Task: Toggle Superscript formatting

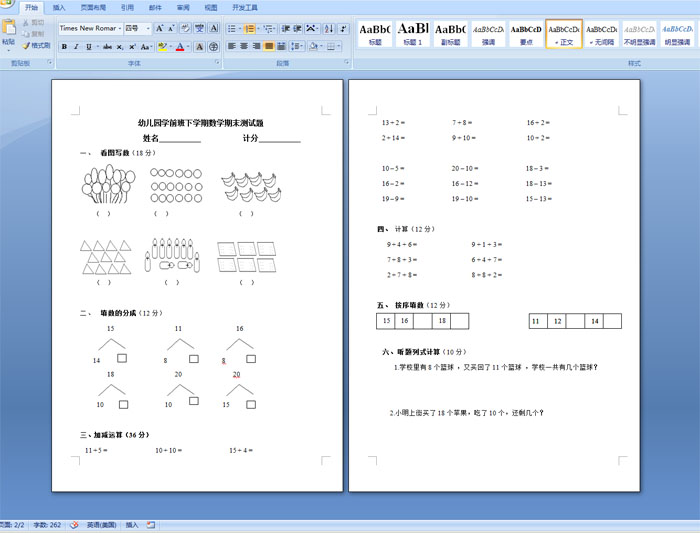Action: tap(132, 46)
